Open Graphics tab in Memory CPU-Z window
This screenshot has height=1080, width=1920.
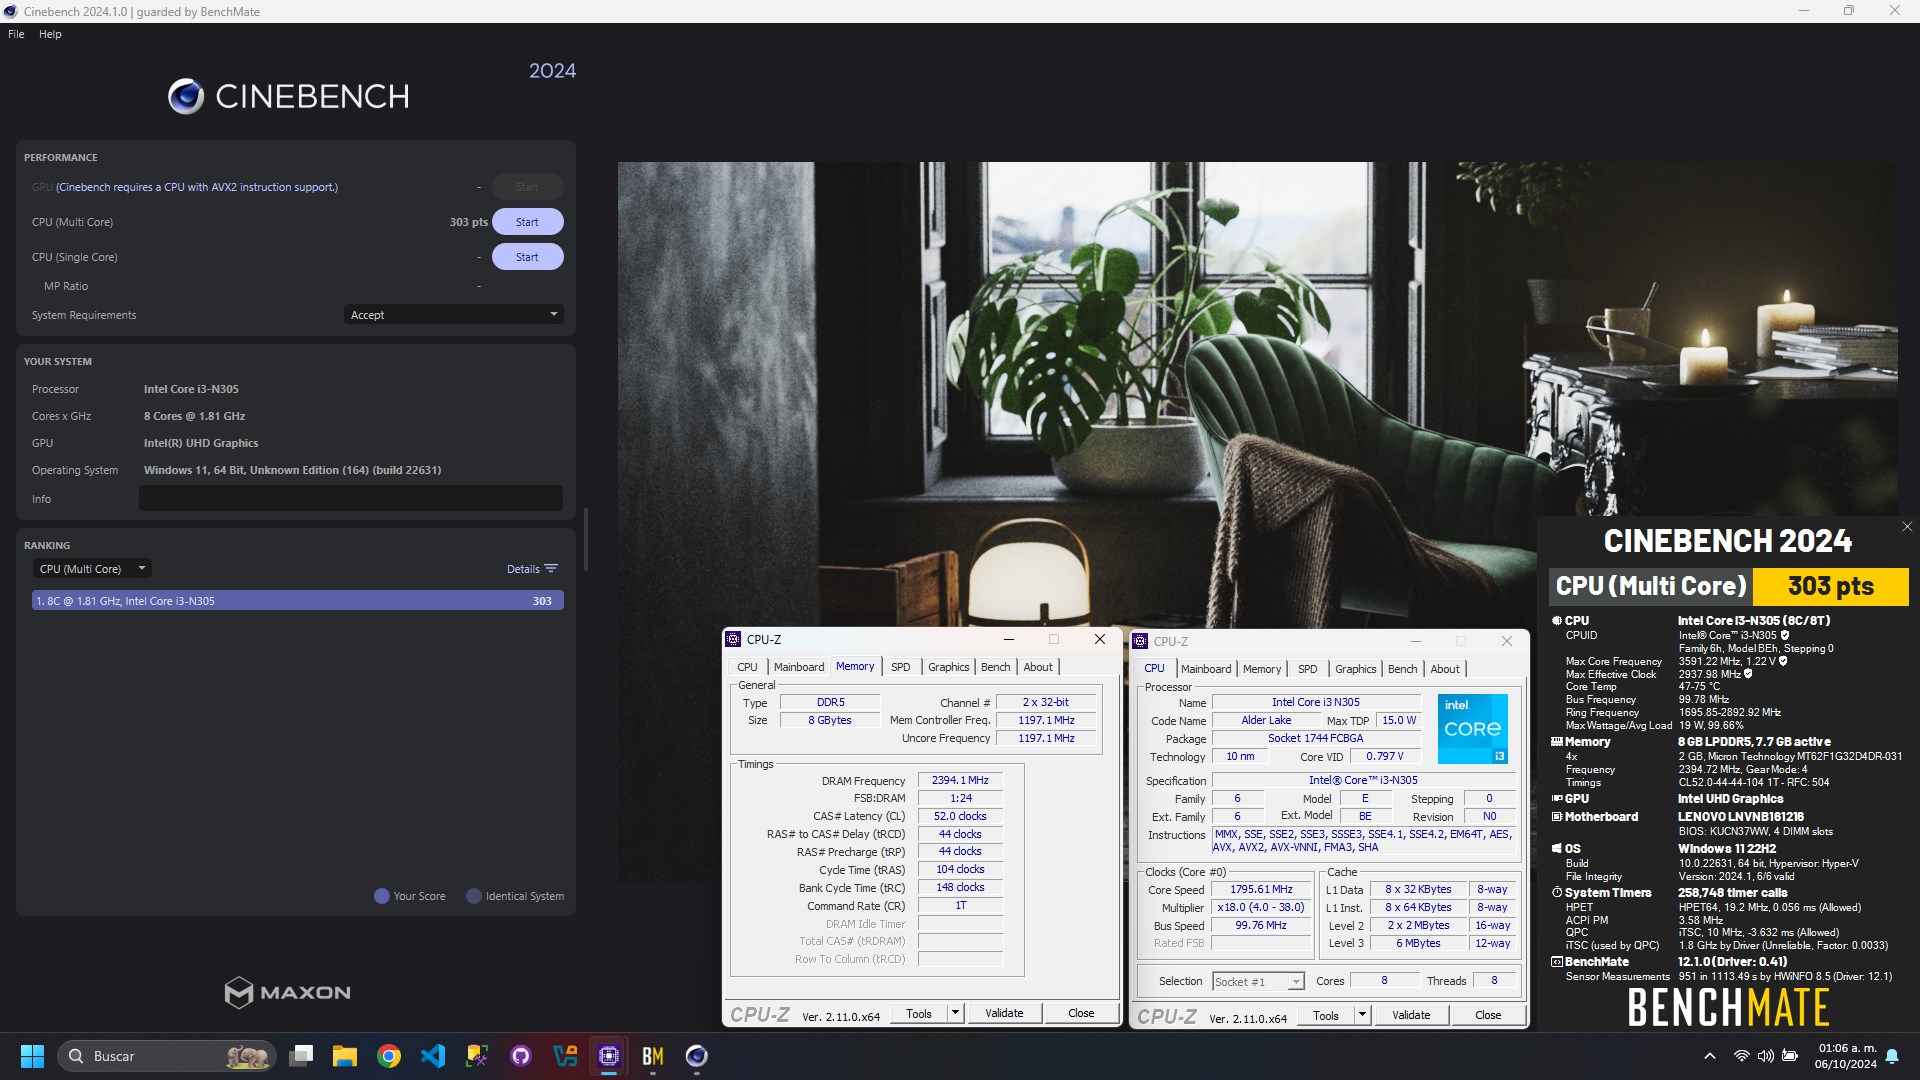click(x=948, y=667)
